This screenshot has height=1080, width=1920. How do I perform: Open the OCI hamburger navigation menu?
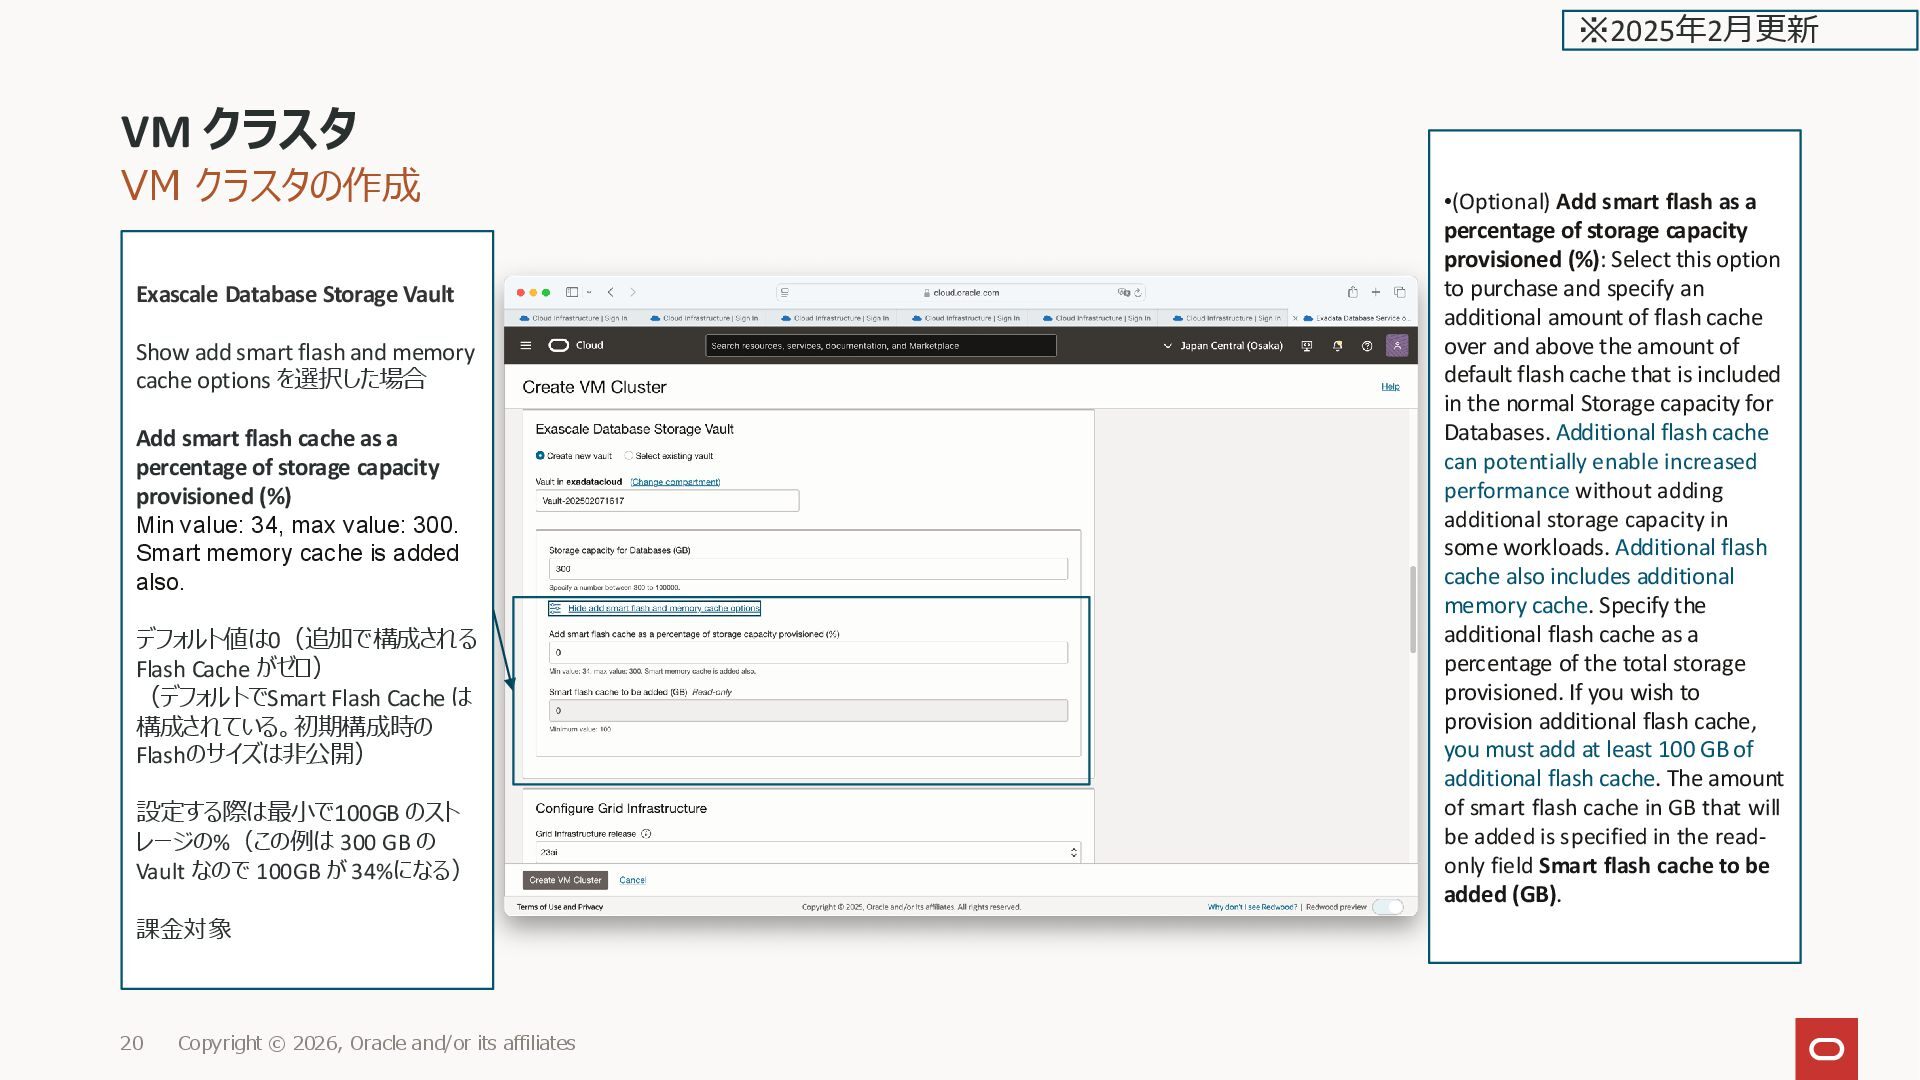pyautogui.click(x=526, y=345)
